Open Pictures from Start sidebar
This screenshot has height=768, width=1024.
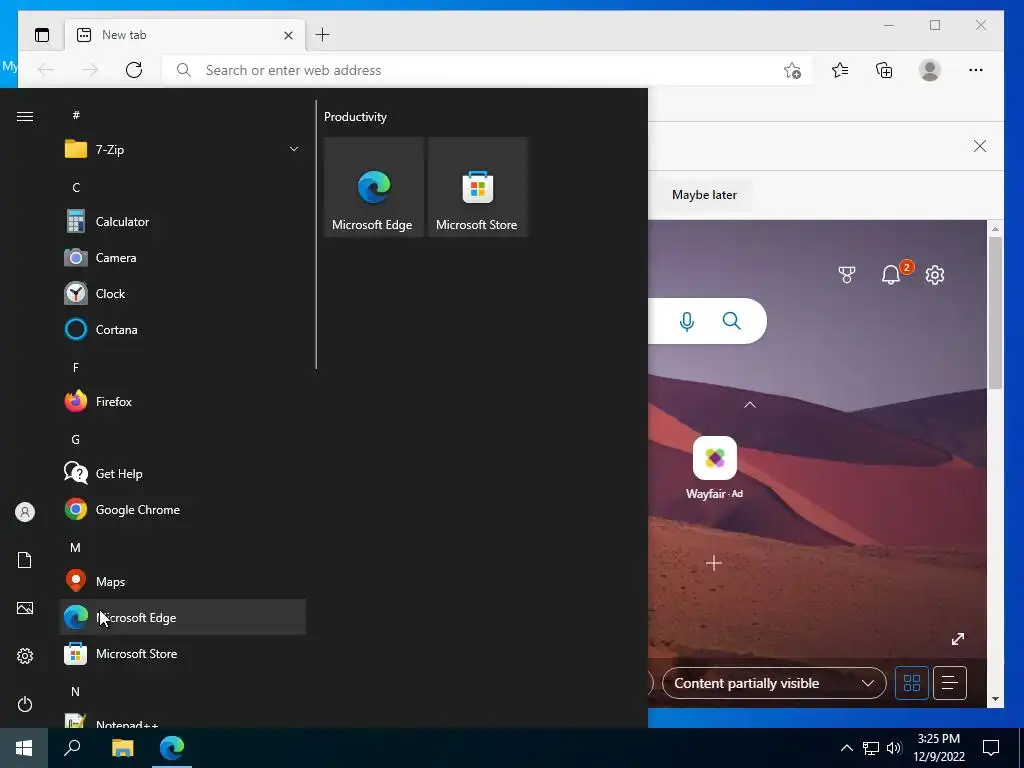click(x=25, y=608)
